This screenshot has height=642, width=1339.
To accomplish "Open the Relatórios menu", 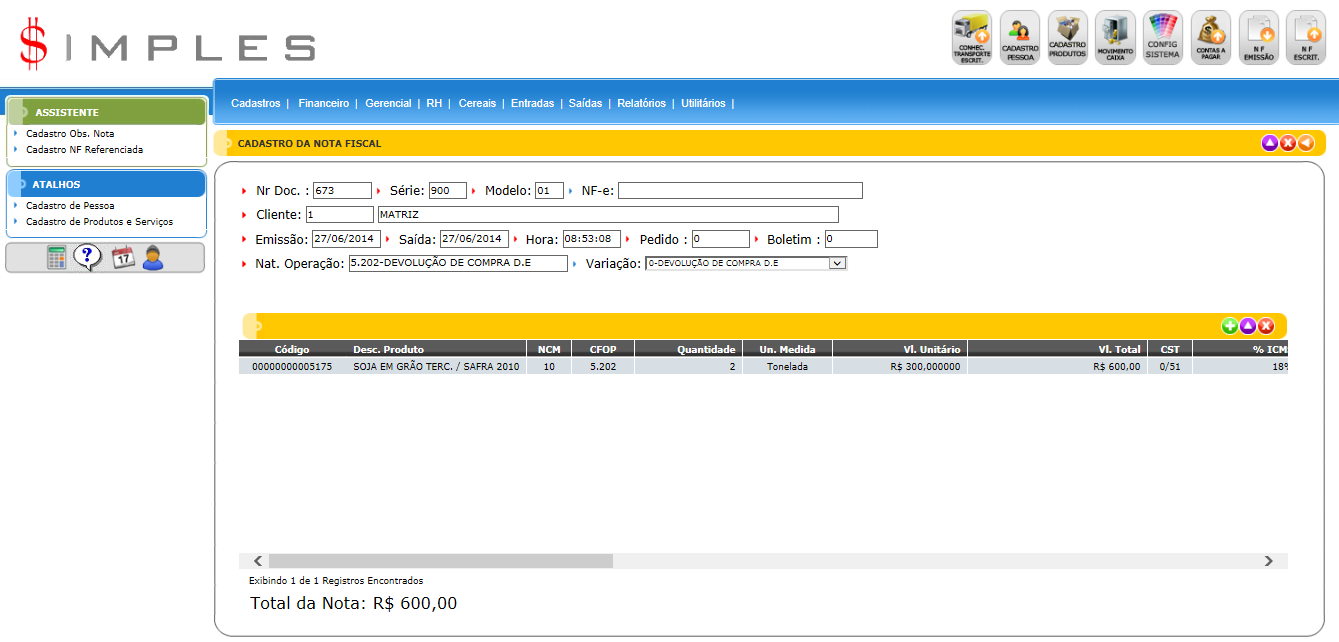I will [x=641, y=103].
